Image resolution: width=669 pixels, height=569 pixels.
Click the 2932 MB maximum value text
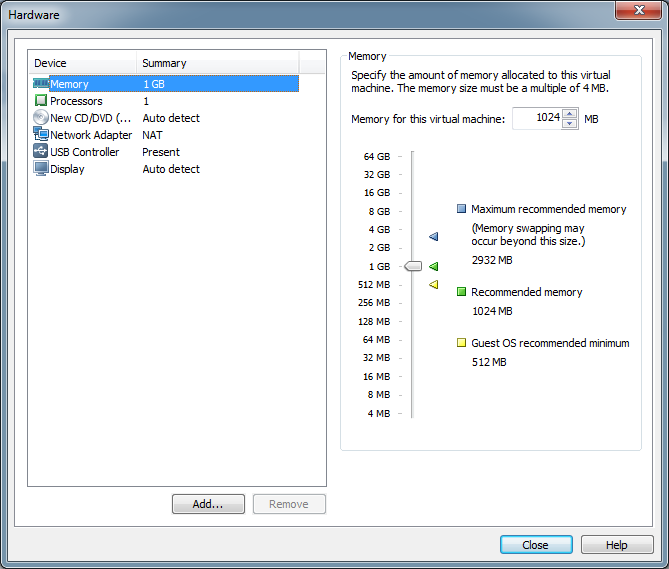[x=492, y=260]
